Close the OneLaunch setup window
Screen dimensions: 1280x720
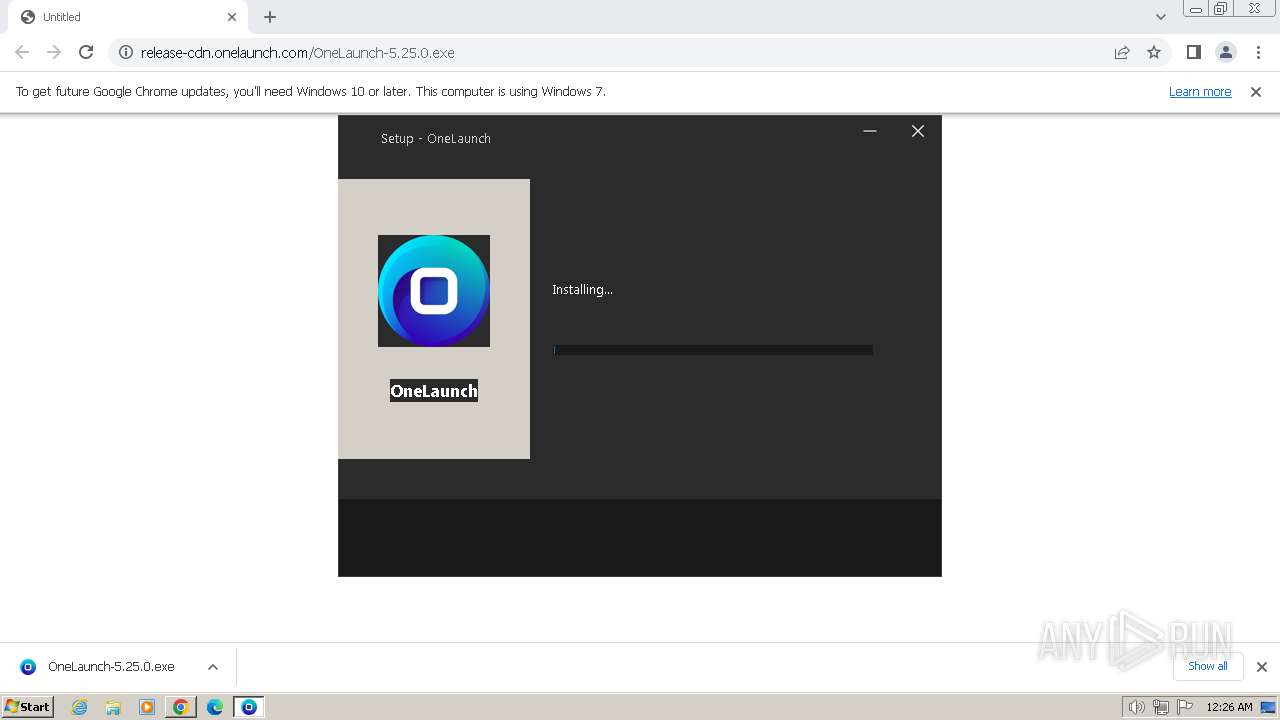click(x=918, y=131)
